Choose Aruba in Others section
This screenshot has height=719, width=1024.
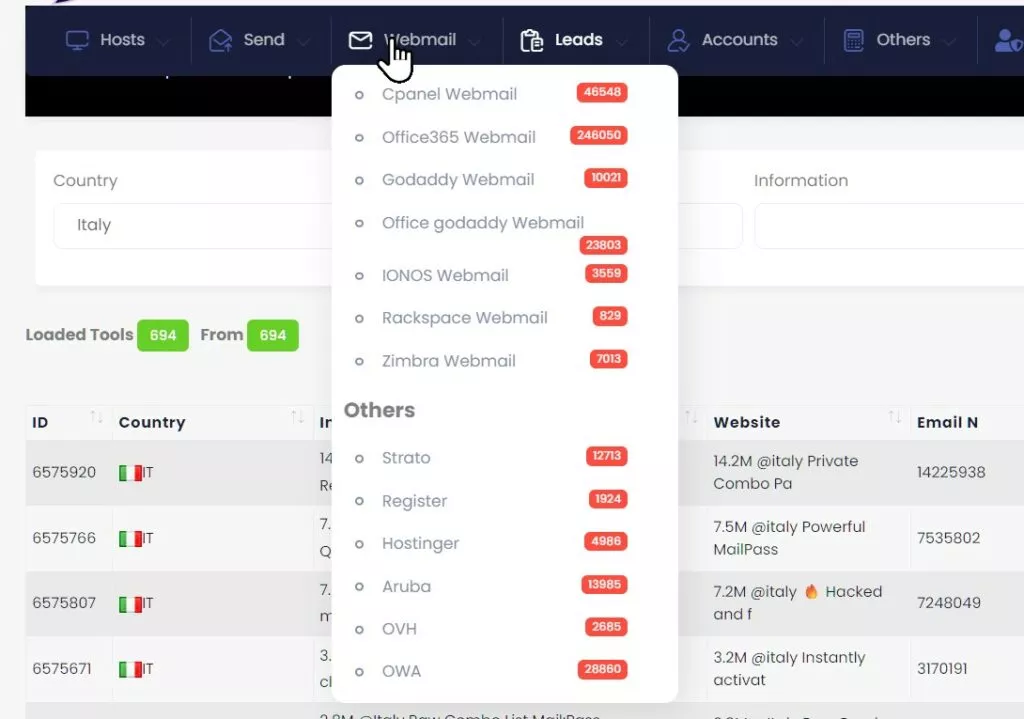406,586
